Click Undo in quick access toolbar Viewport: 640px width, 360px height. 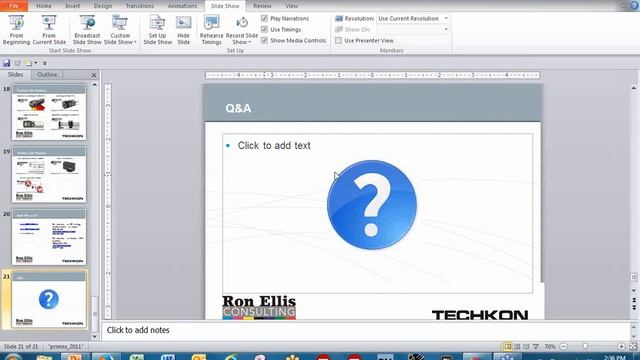(x=18, y=63)
